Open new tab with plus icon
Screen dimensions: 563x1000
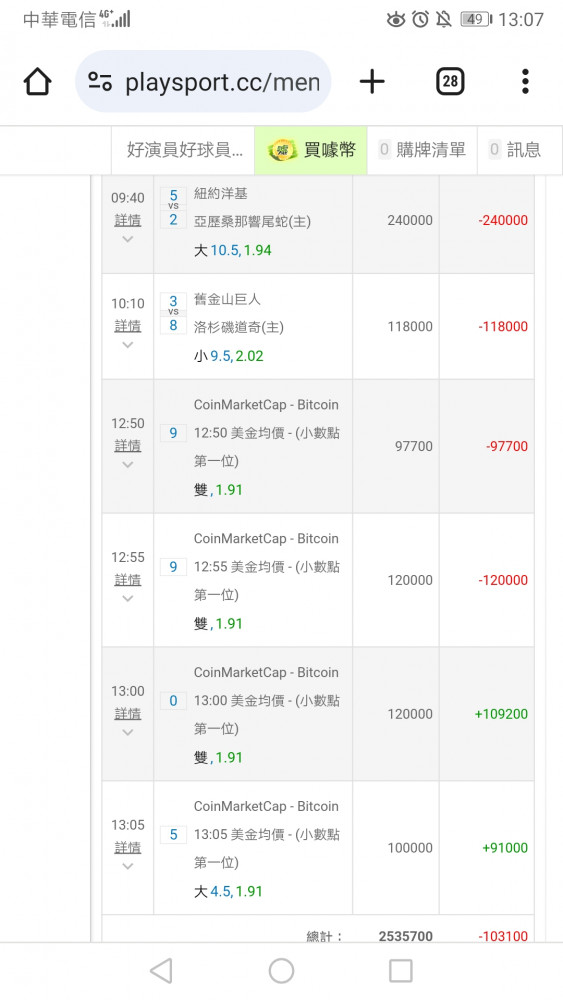[372, 82]
